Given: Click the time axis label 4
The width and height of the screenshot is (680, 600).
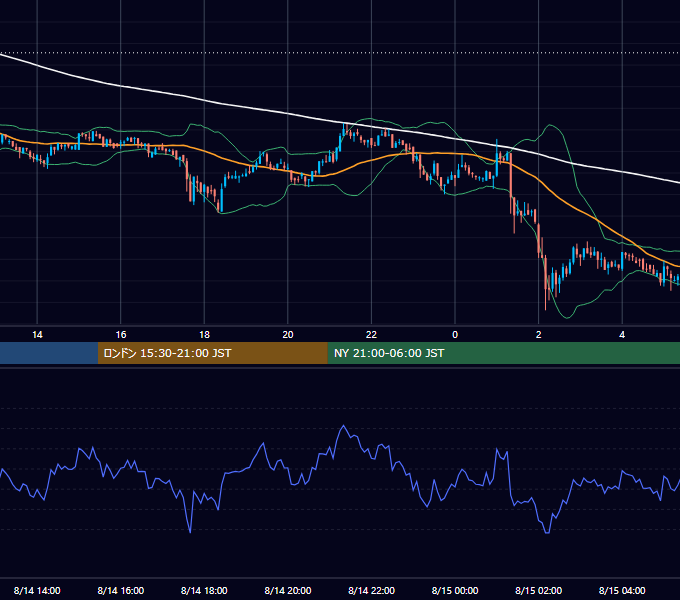Looking at the screenshot, I should [x=622, y=335].
